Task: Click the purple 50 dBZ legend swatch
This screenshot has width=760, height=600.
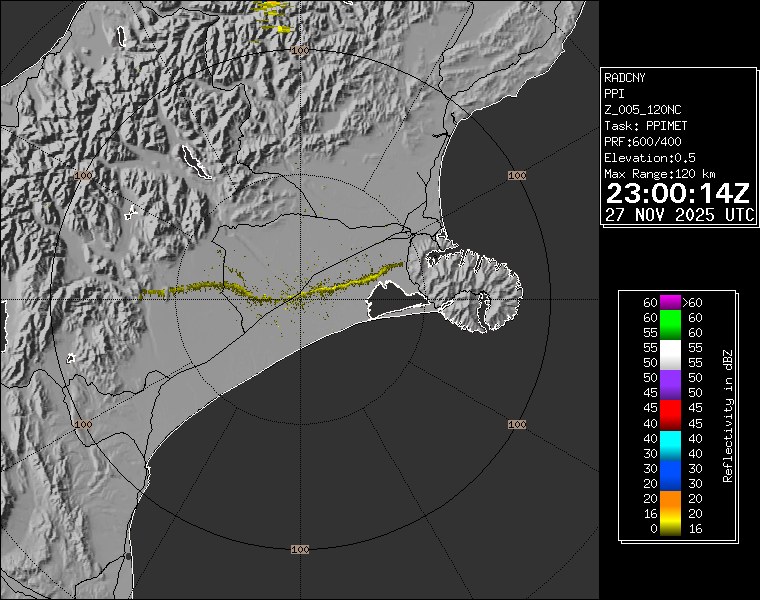Action: tap(670, 385)
